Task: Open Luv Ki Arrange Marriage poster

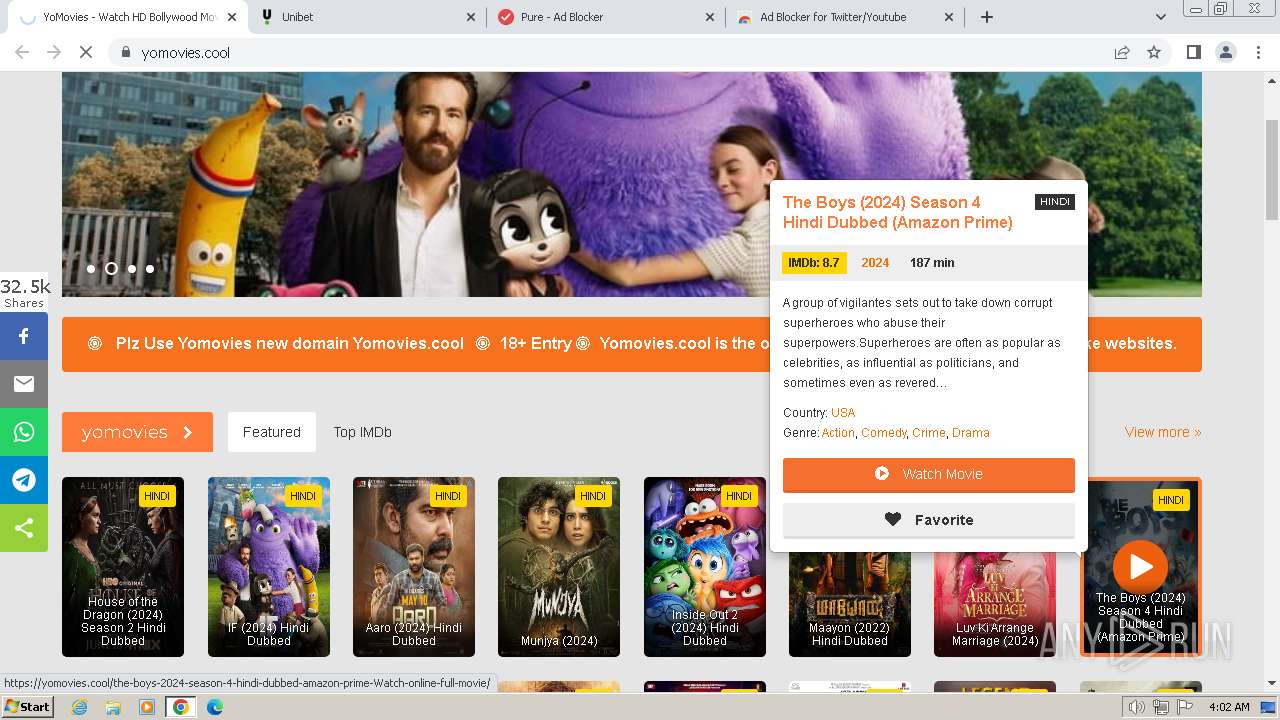Action: coord(995,604)
